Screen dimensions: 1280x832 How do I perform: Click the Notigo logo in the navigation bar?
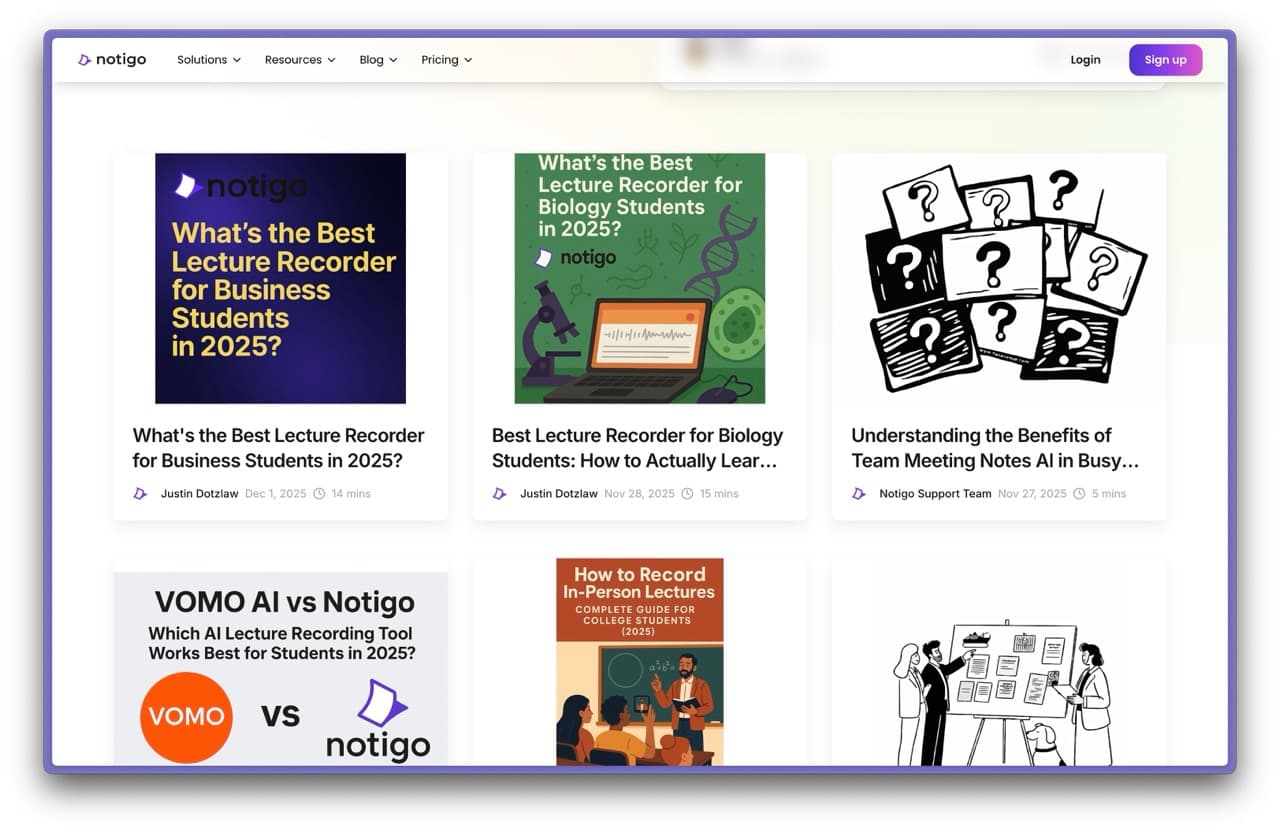[x=112, y=59]
